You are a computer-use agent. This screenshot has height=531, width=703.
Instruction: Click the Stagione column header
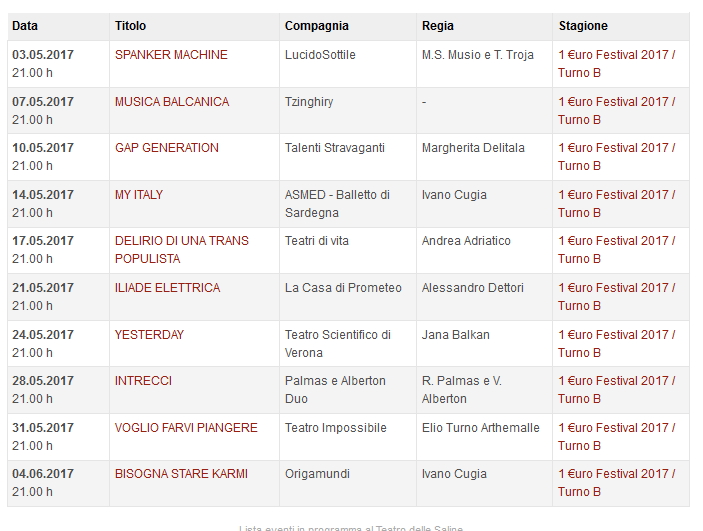(x=583, y=26)
